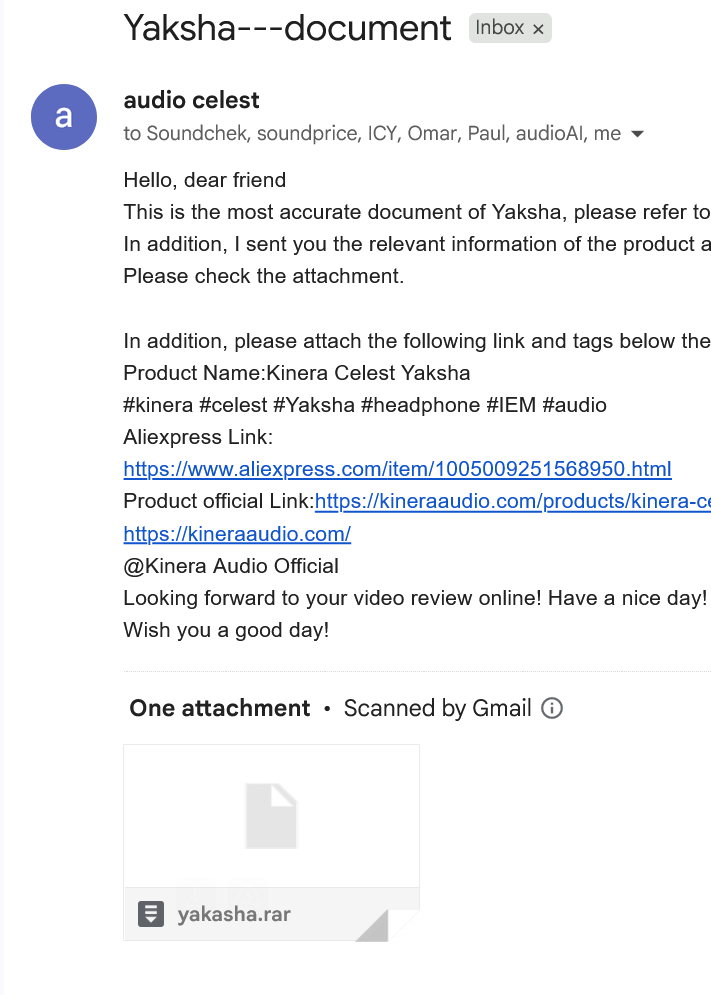Click the recipient list line starting with Soundchek

(x=383, y=133)
